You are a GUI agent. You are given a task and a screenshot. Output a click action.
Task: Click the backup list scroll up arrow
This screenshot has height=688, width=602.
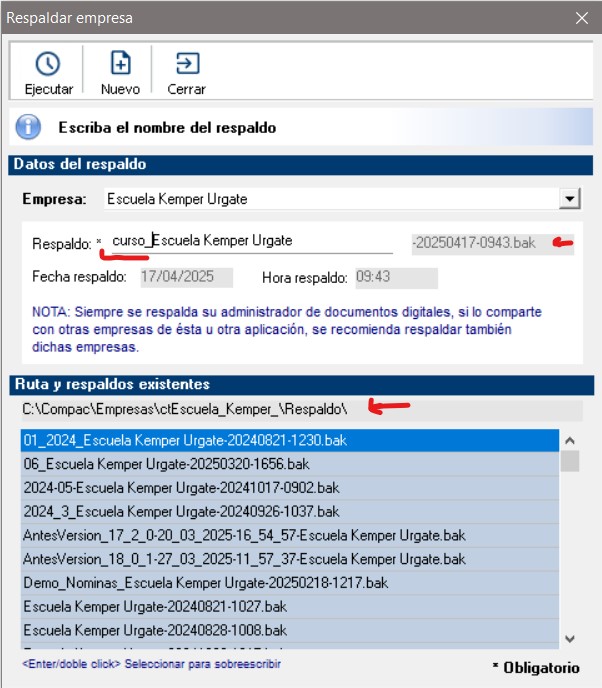point(570,440)
